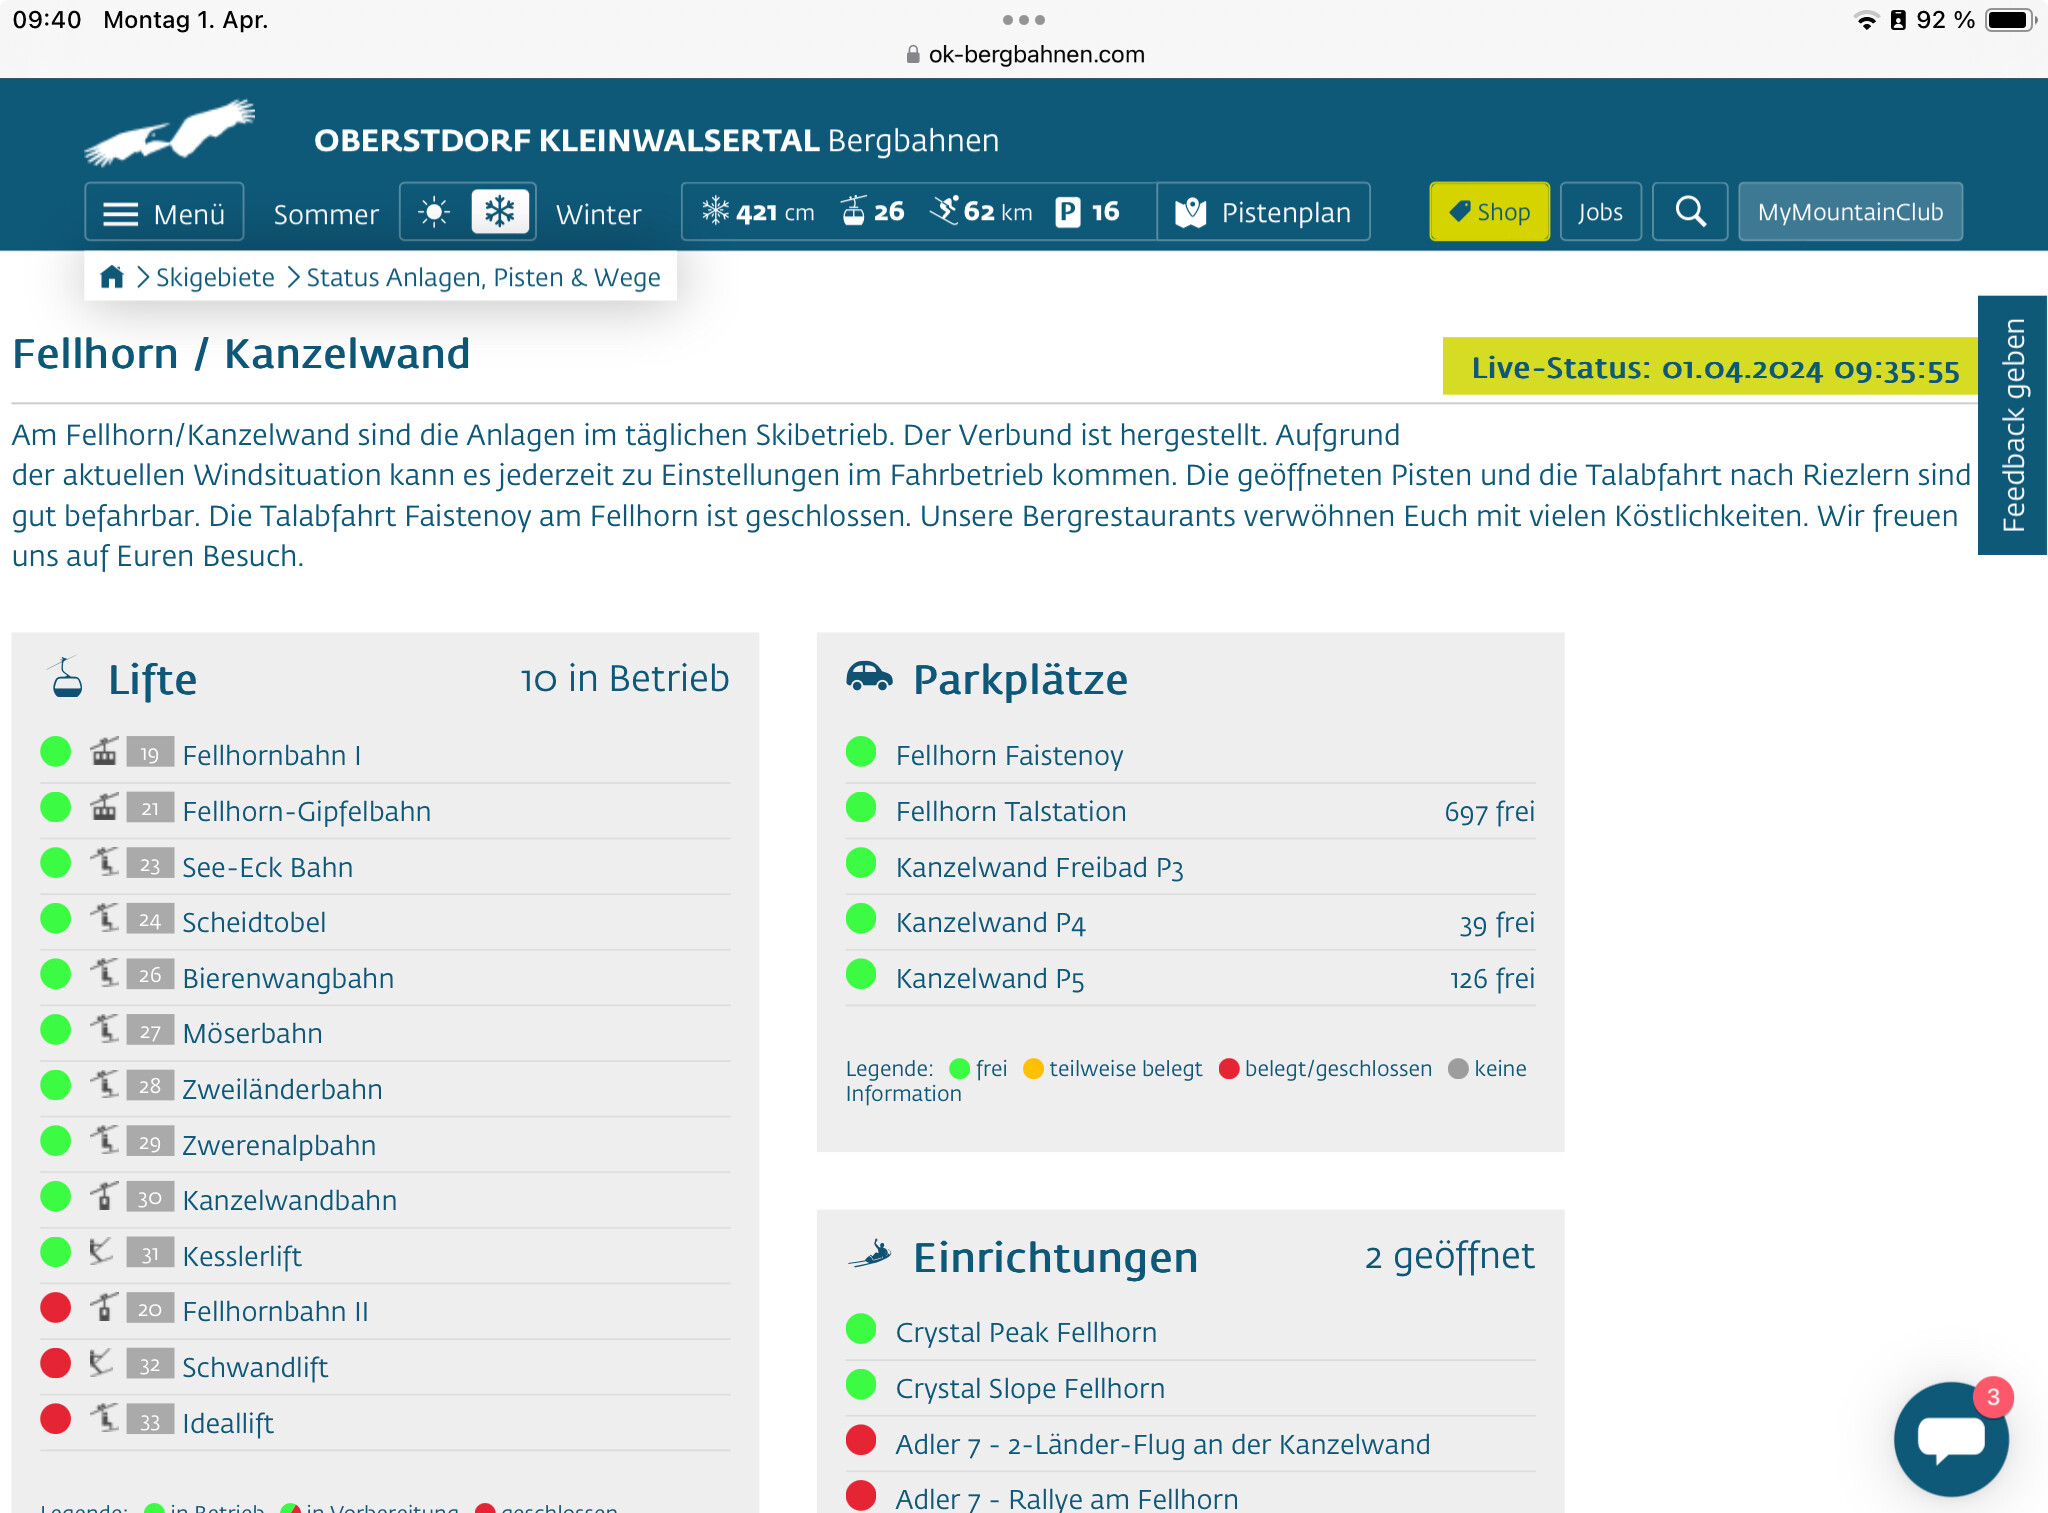Click the home icon in breadcrumb

pyautogui.click(x=112, y=277)
